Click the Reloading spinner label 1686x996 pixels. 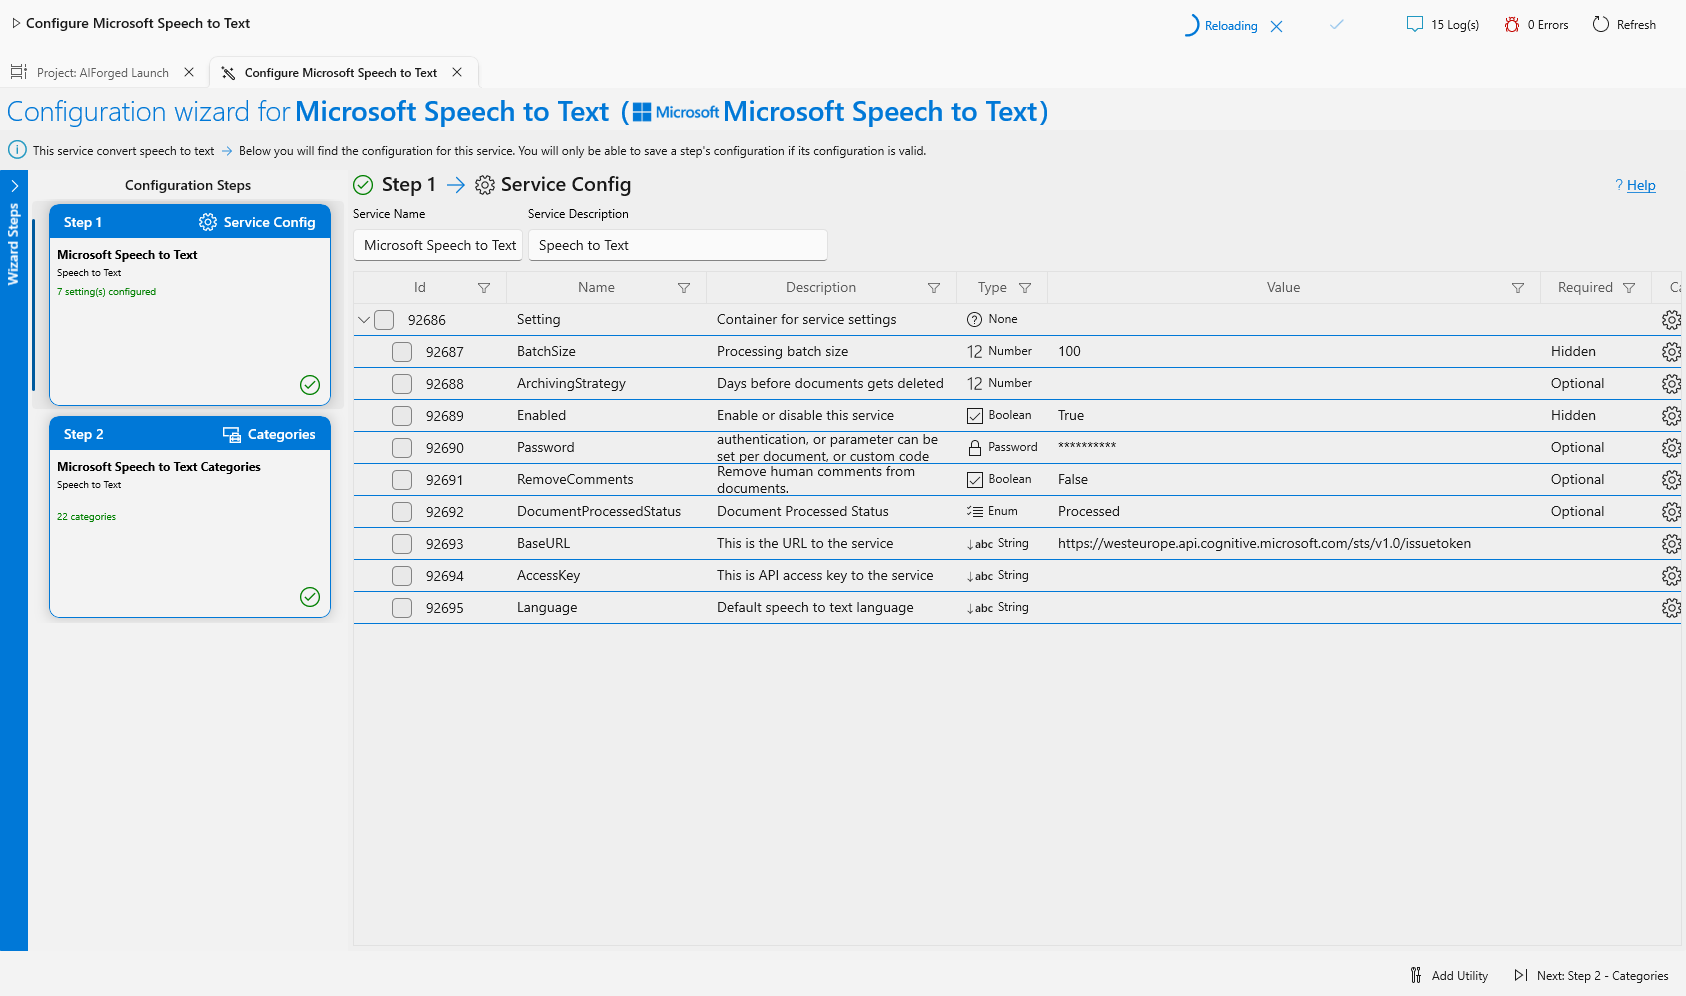1231,26
